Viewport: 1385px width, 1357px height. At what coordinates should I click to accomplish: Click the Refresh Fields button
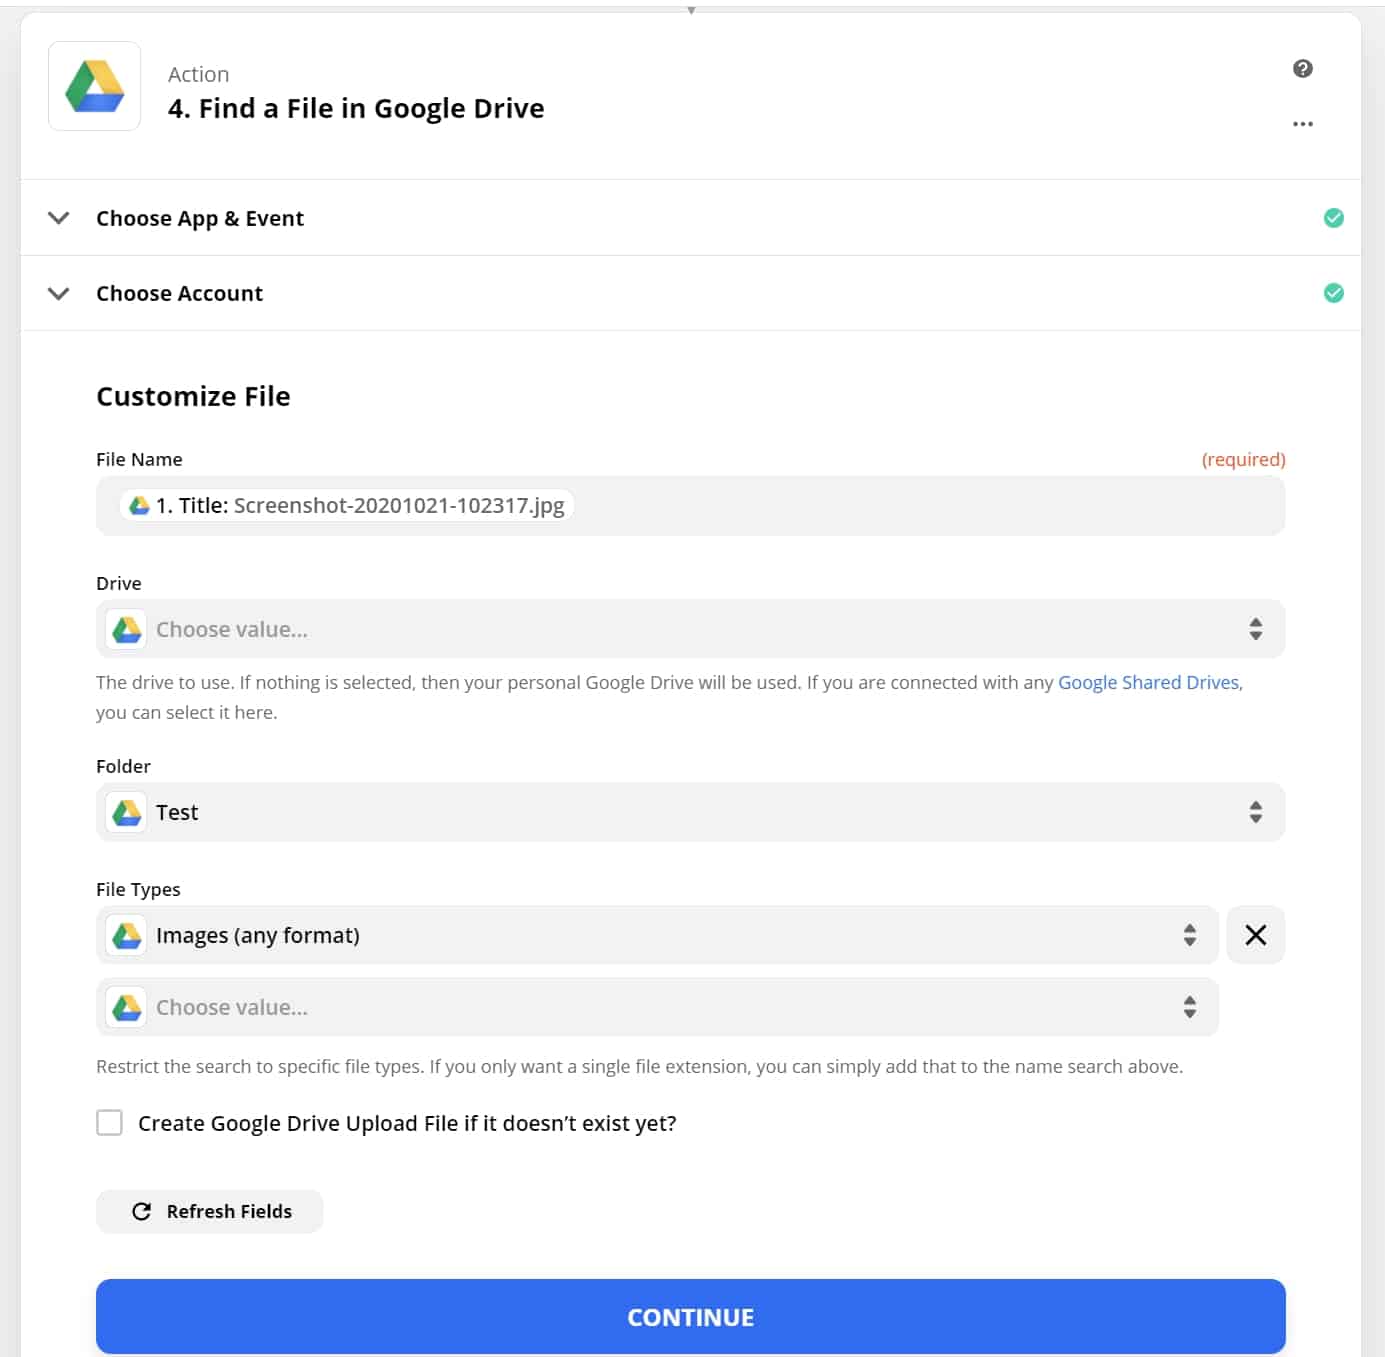(x=210, y=1211)
